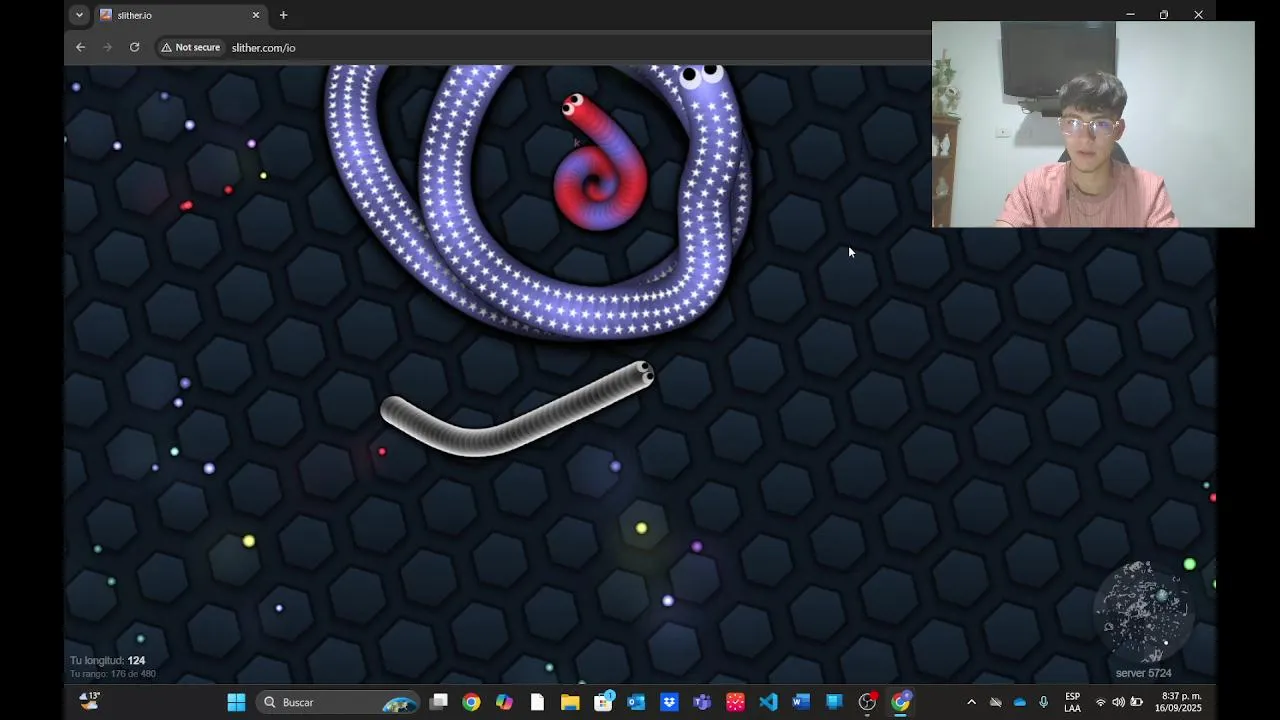Reload the slither.io page
The height and width of the screenshot is (720, 1280).
click(x=134, y=47)
